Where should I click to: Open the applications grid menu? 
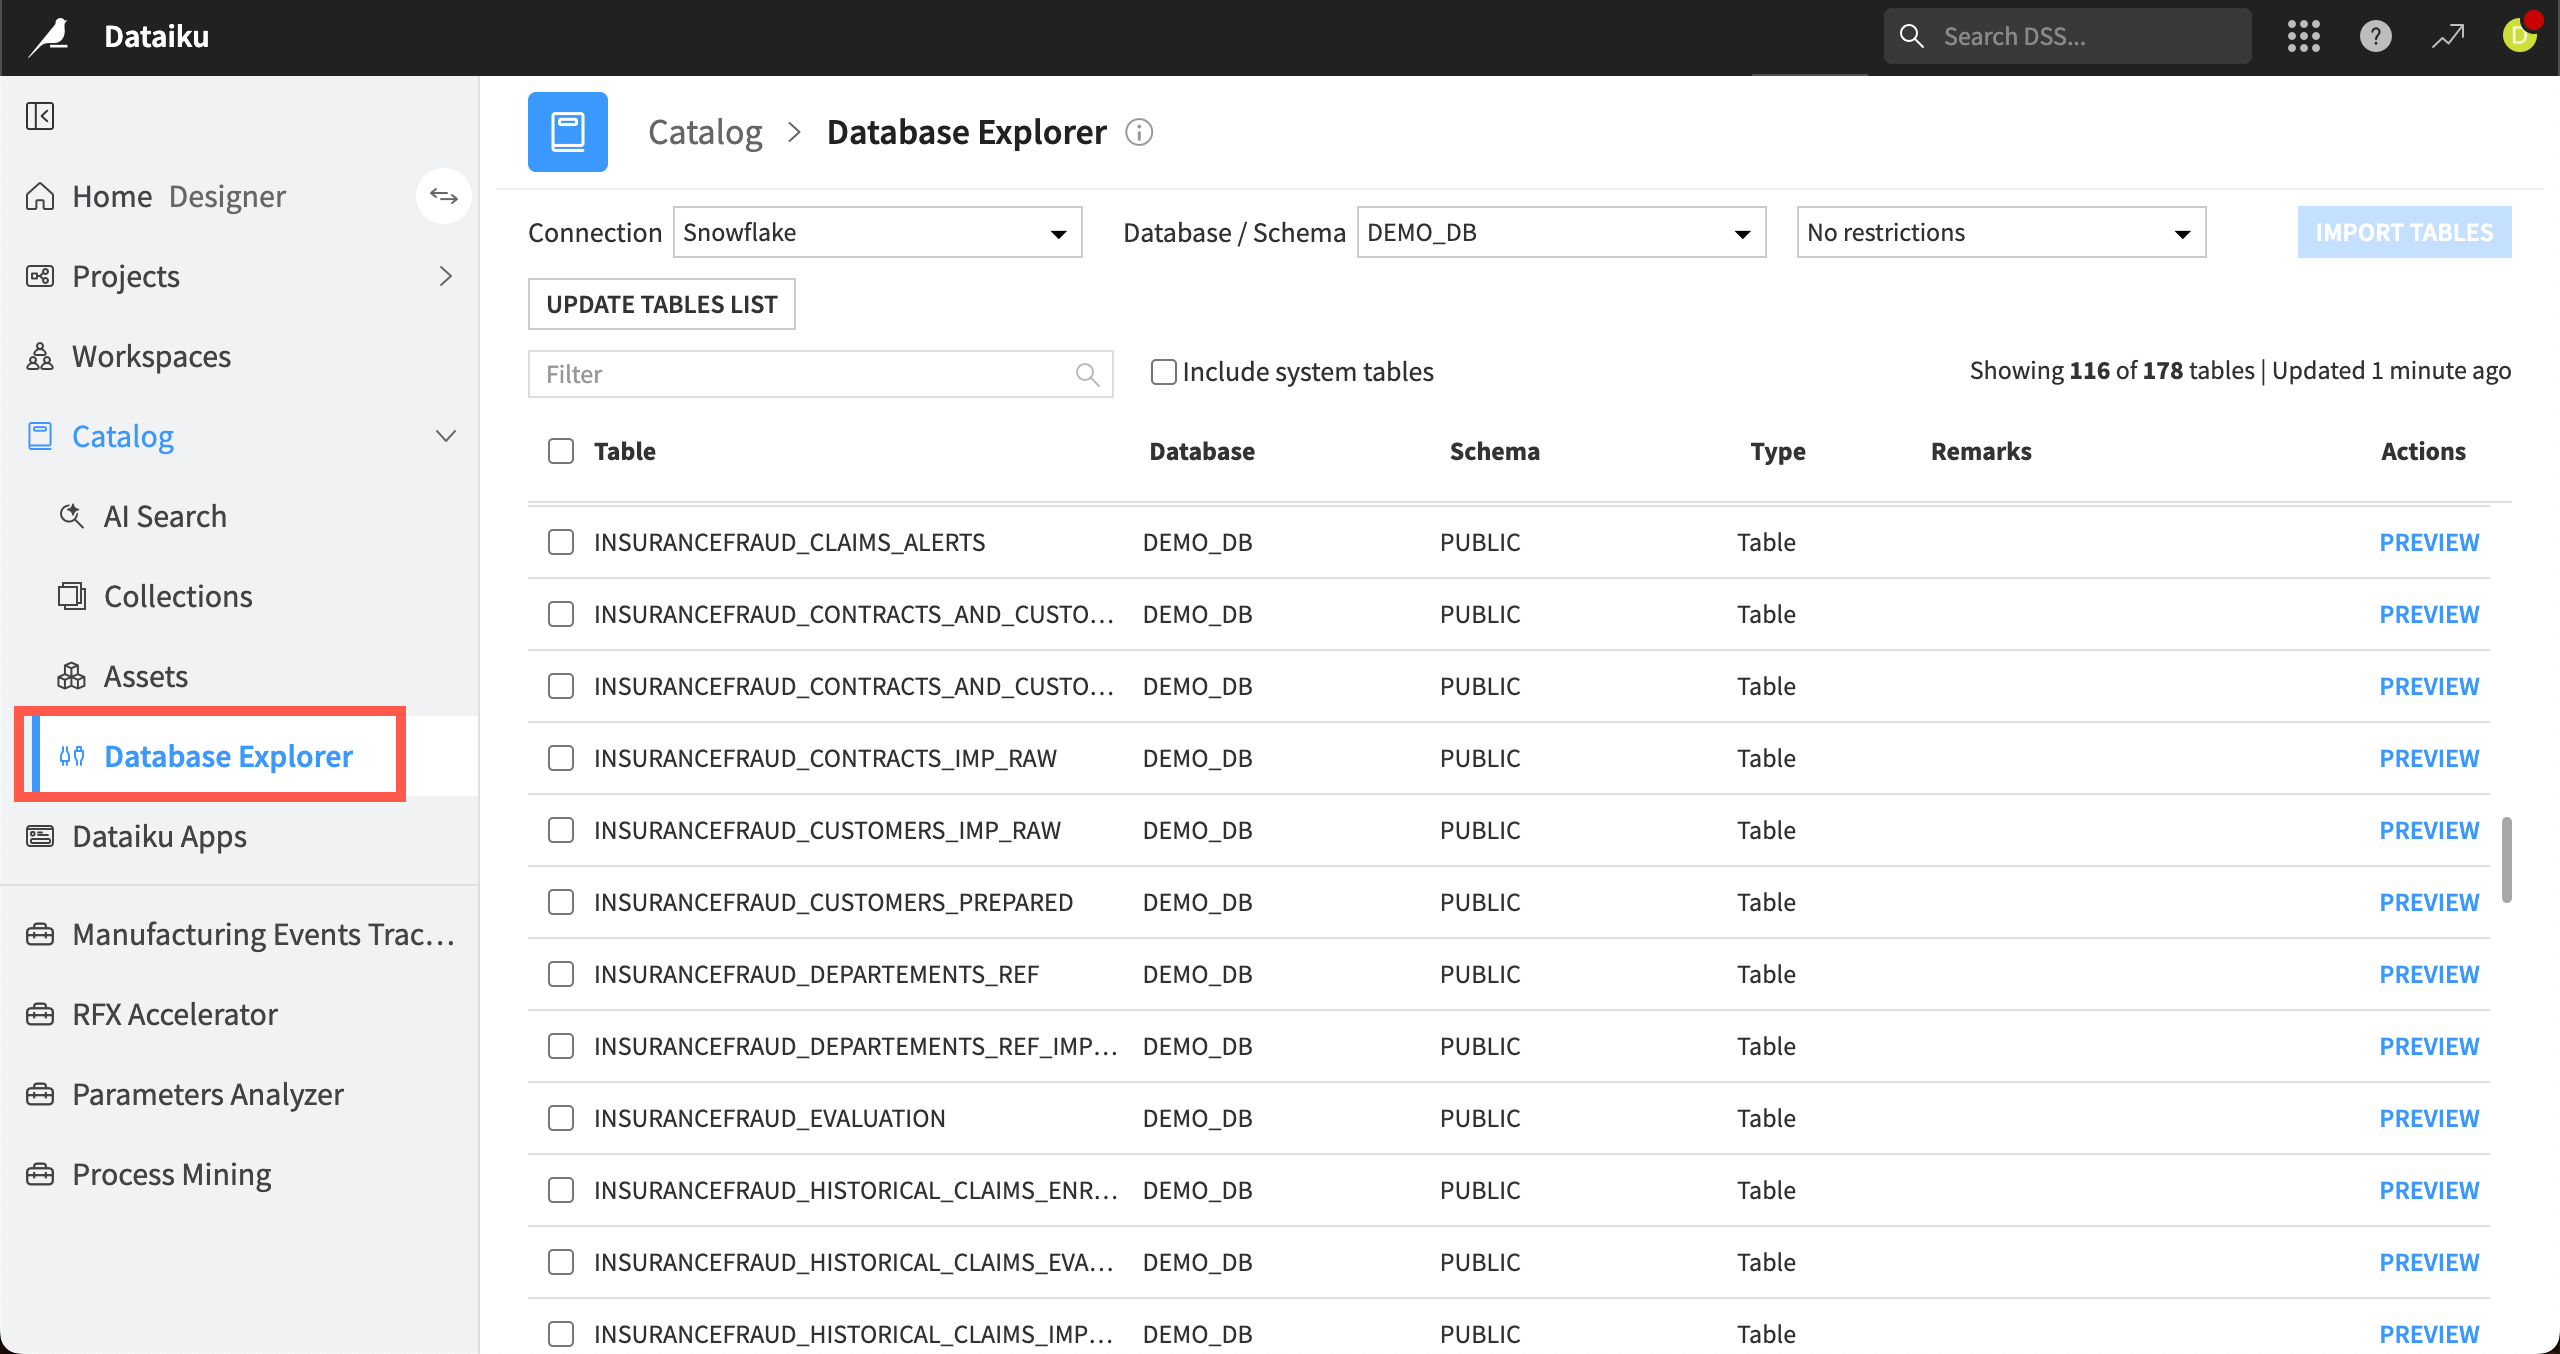[2303, 37]
